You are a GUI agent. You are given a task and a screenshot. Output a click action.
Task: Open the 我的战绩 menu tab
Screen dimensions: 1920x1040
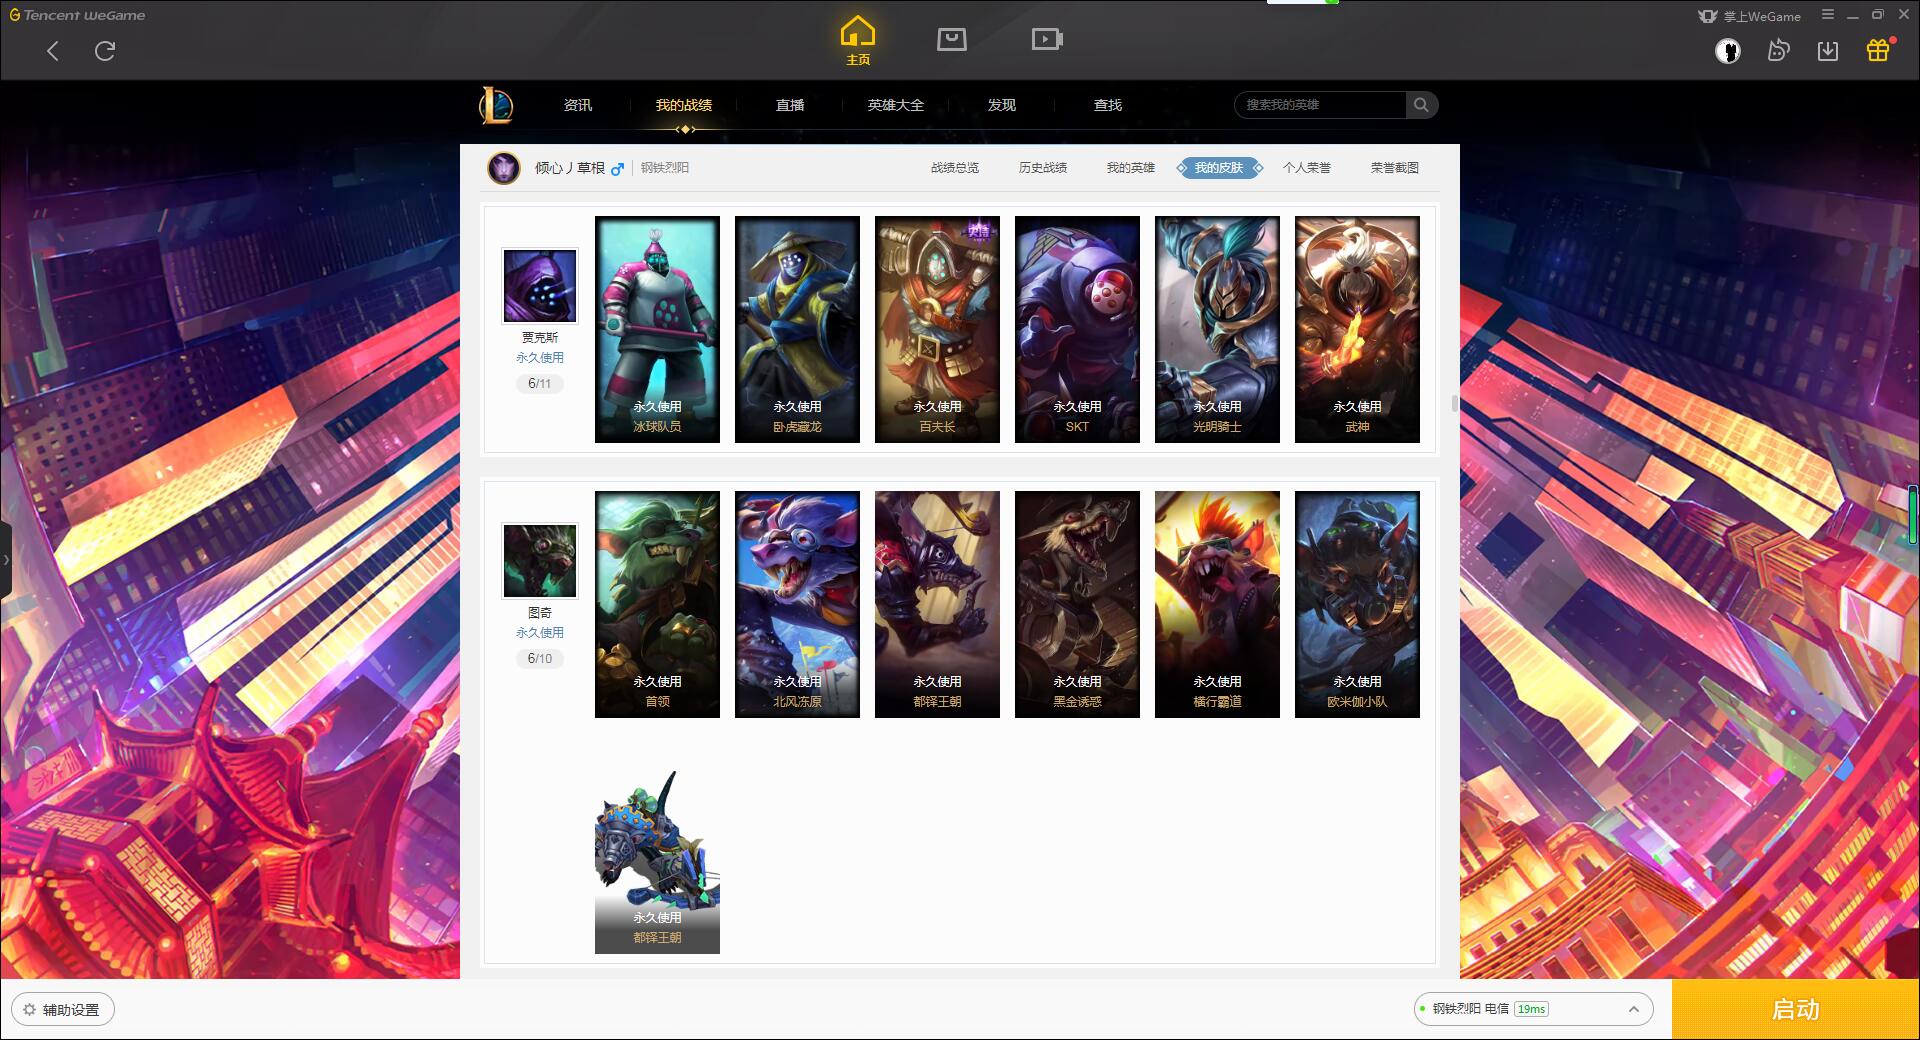(684, 105)
